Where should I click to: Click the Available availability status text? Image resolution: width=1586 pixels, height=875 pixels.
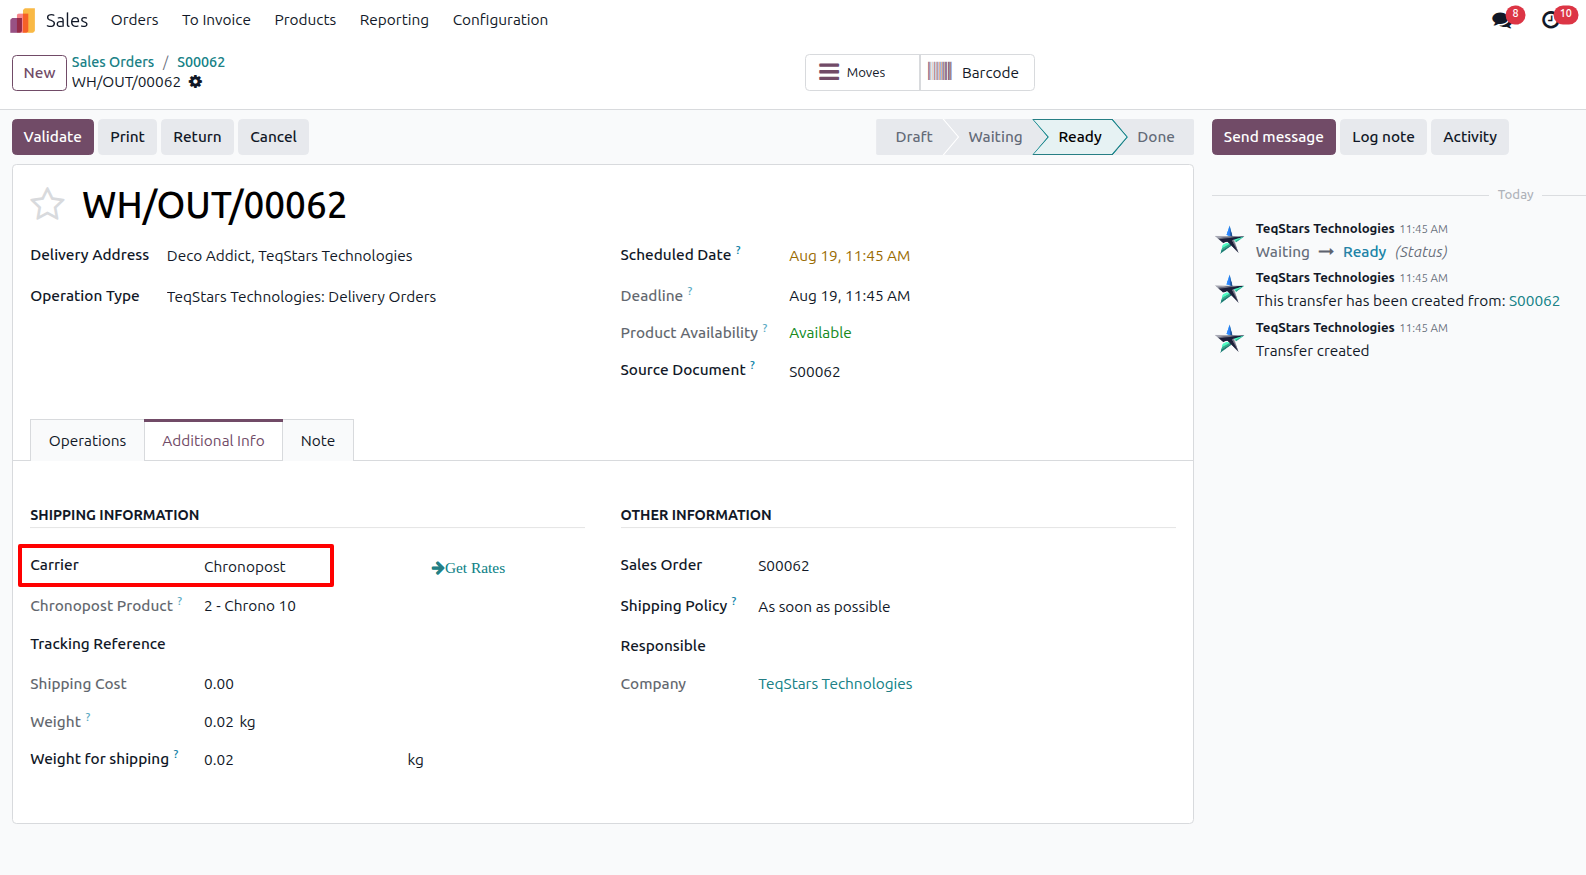coord(820,333)
